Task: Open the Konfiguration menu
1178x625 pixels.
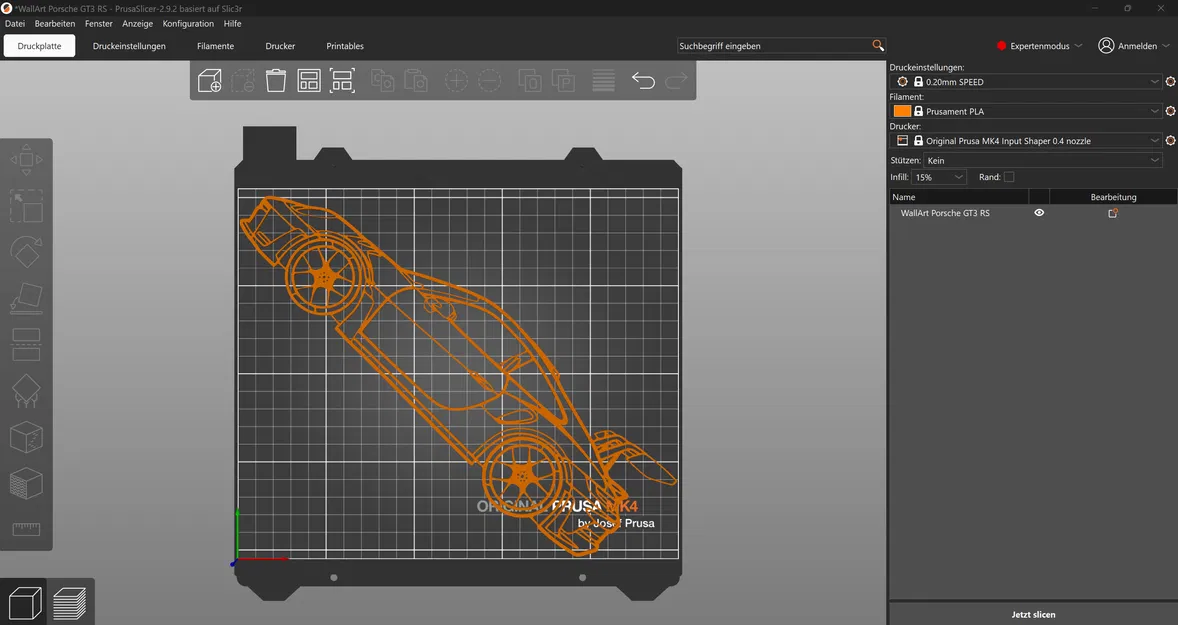Action: click(x=188, y=23)
